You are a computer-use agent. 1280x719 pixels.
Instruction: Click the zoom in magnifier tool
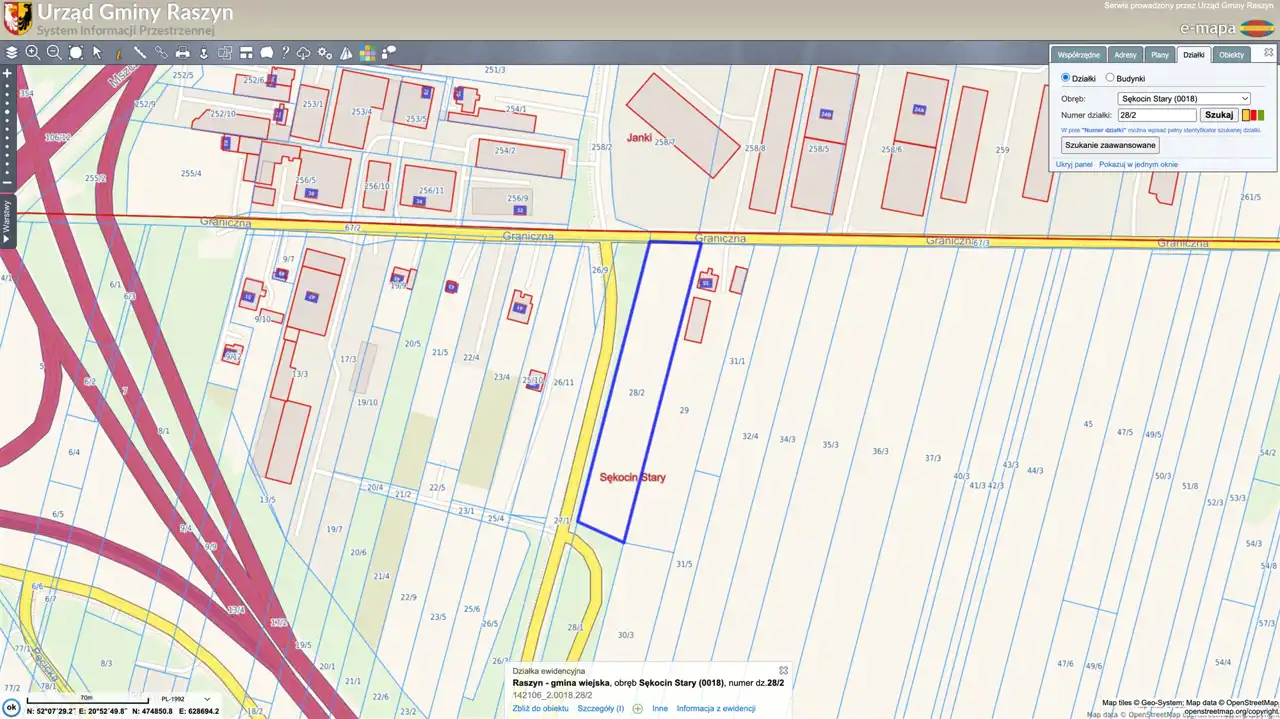click(x=33, y=52)
